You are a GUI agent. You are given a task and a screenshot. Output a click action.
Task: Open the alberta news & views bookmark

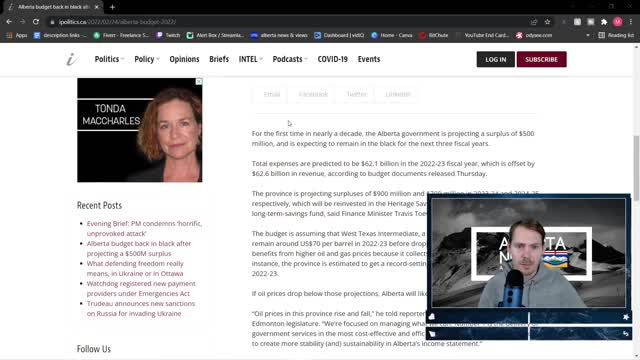click(x=279, y=36)
